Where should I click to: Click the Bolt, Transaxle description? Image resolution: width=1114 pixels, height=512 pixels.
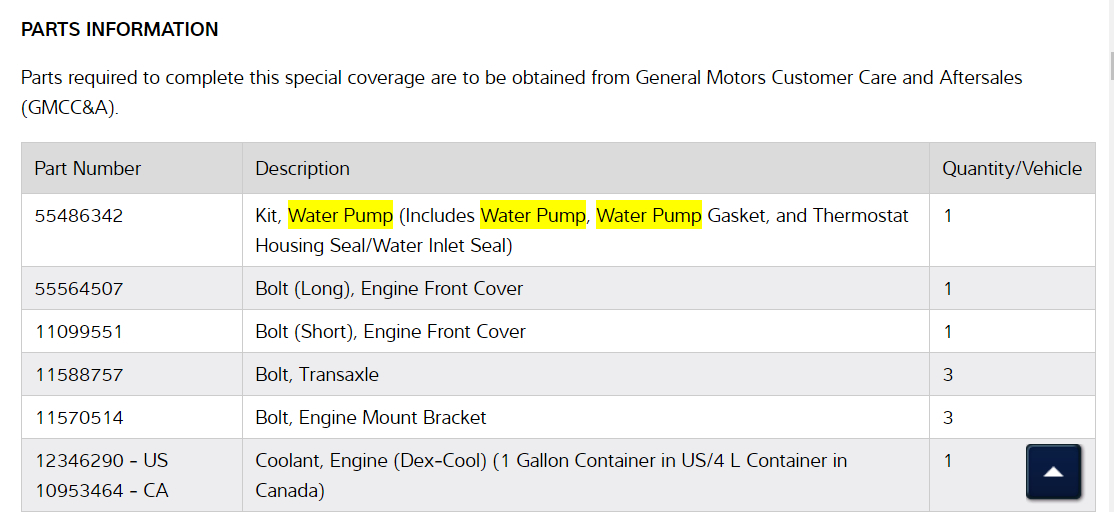pos(317,375)
